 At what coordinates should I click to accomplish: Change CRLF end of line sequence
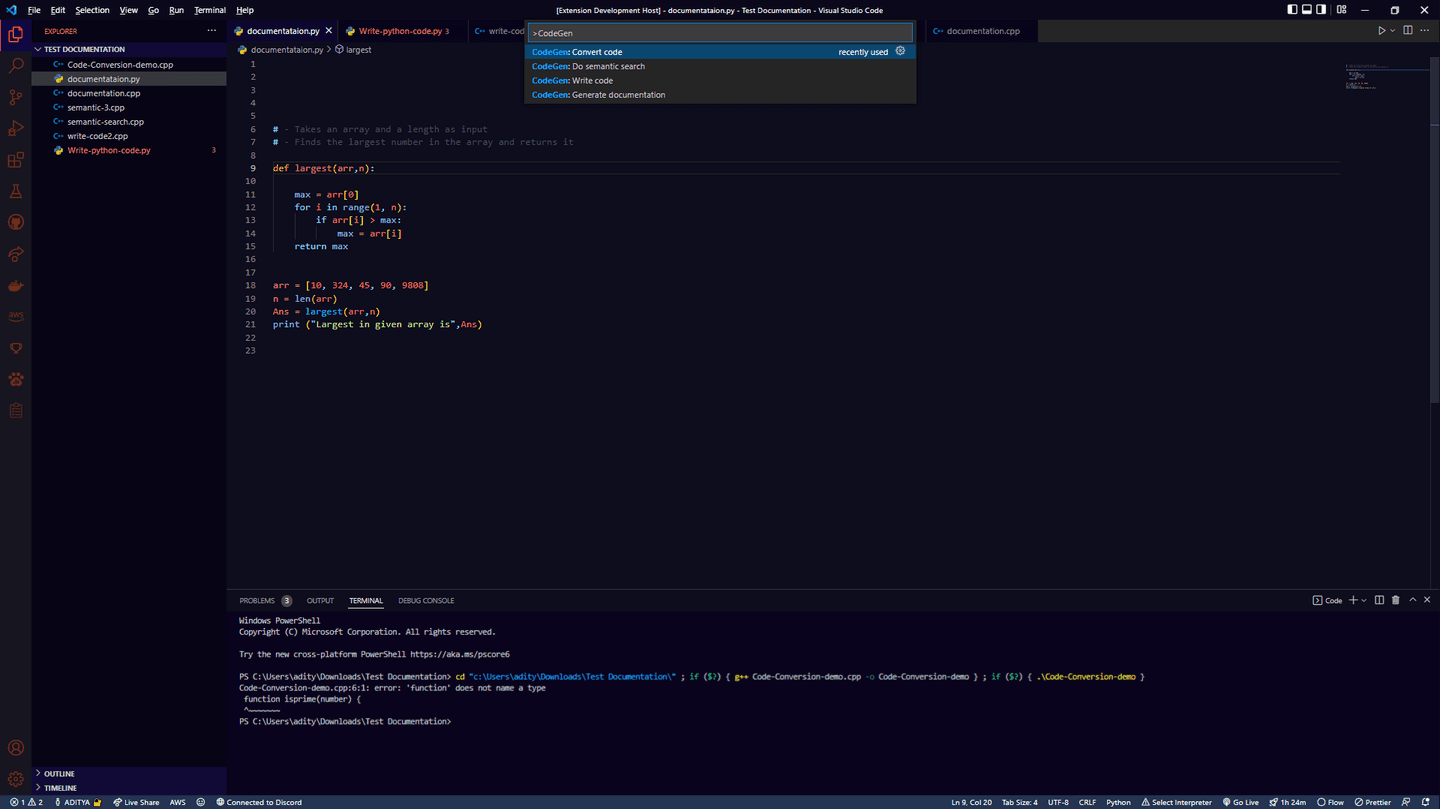point(1087,802)
